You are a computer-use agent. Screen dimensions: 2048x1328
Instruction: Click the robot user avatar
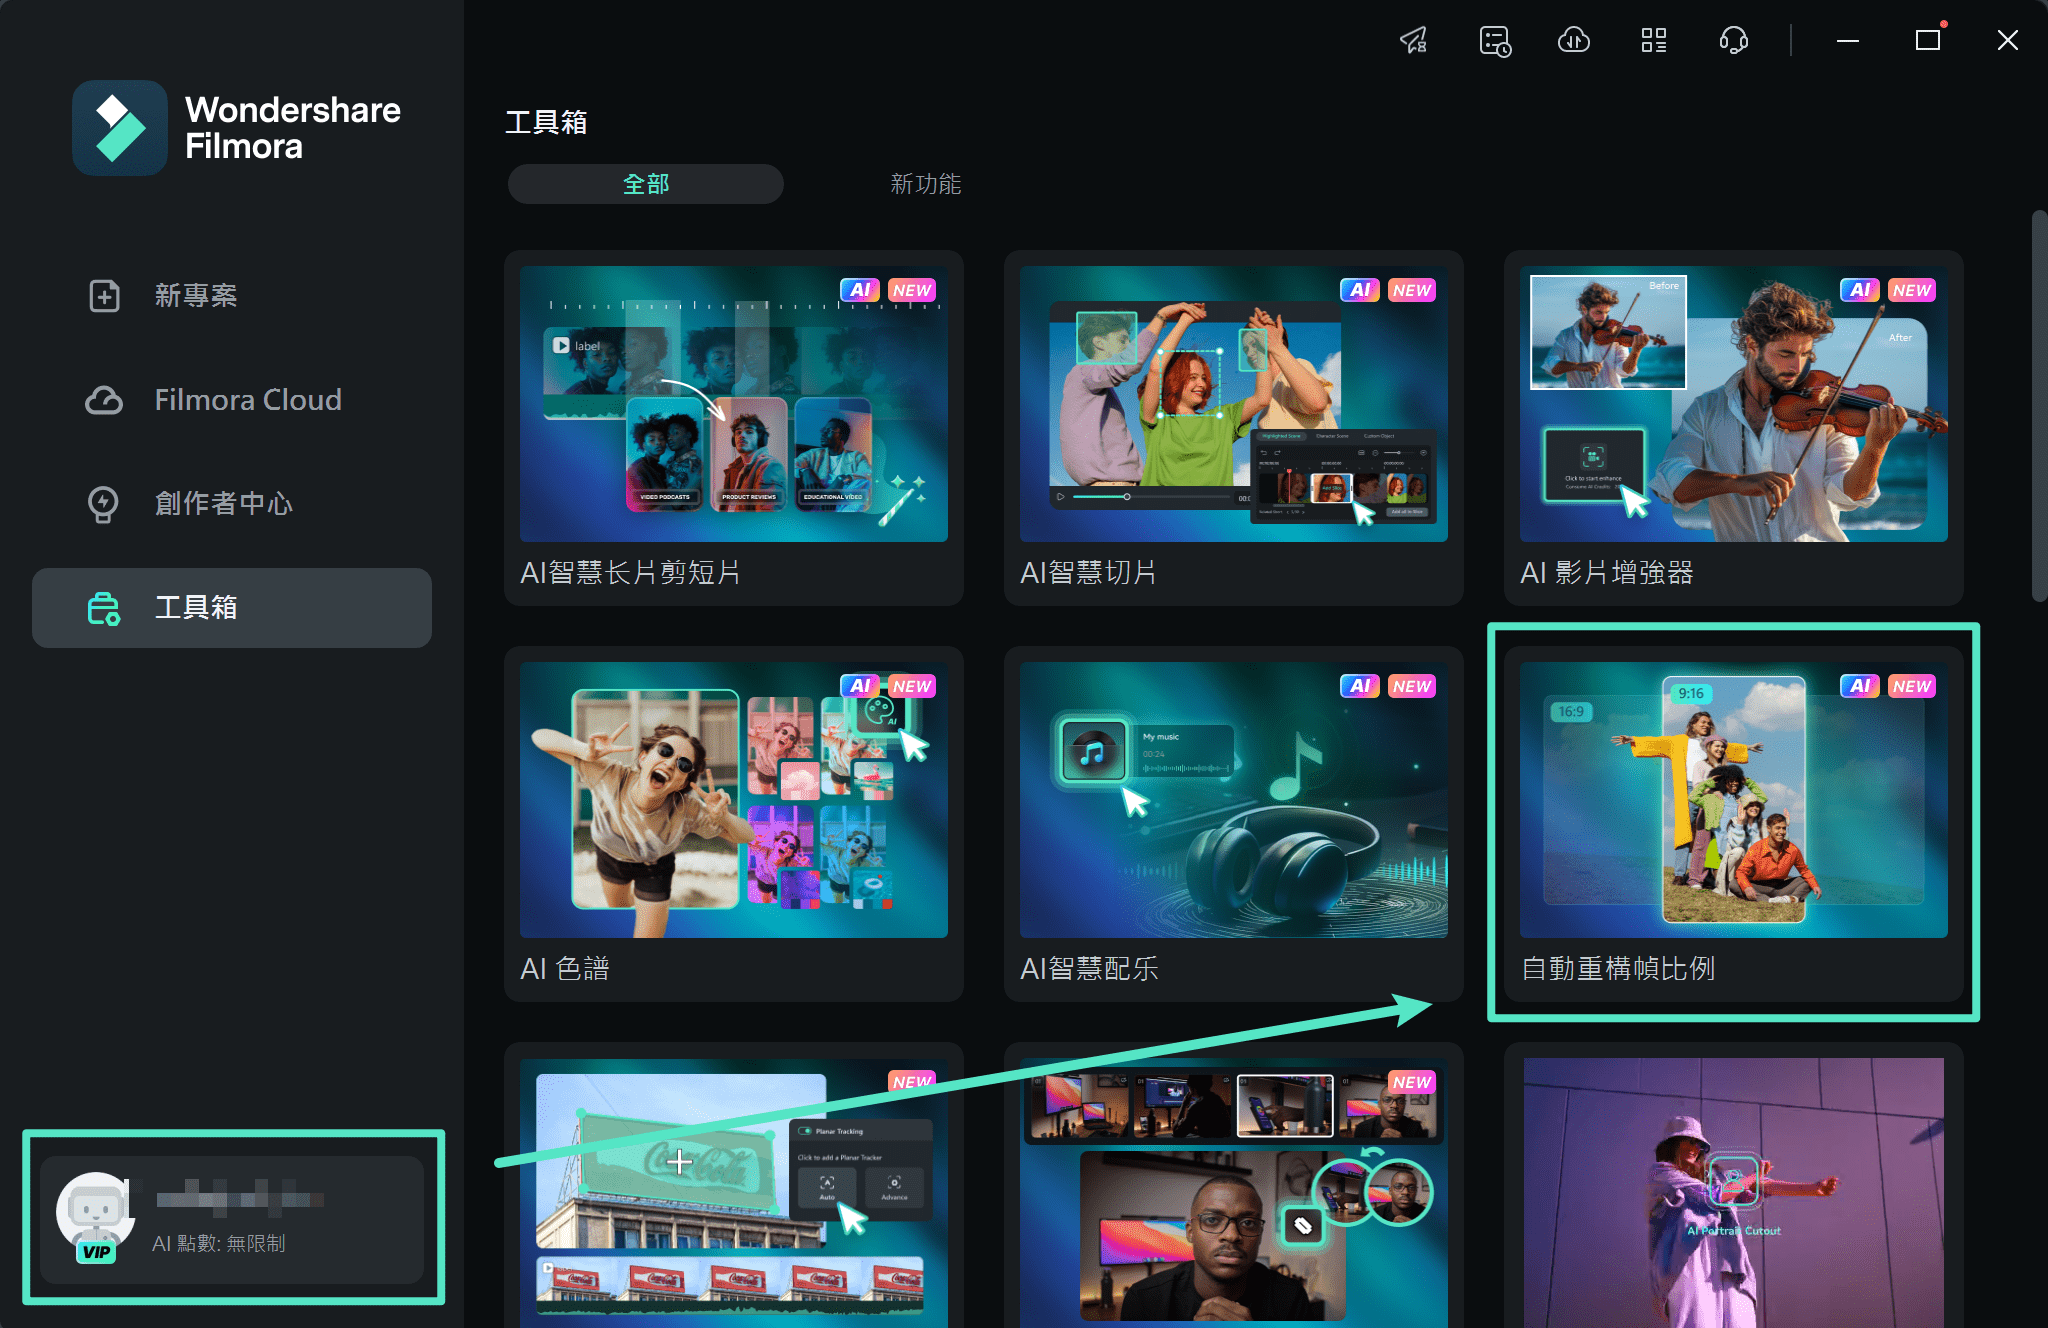pyautogui.click(x=95, y=1211)
